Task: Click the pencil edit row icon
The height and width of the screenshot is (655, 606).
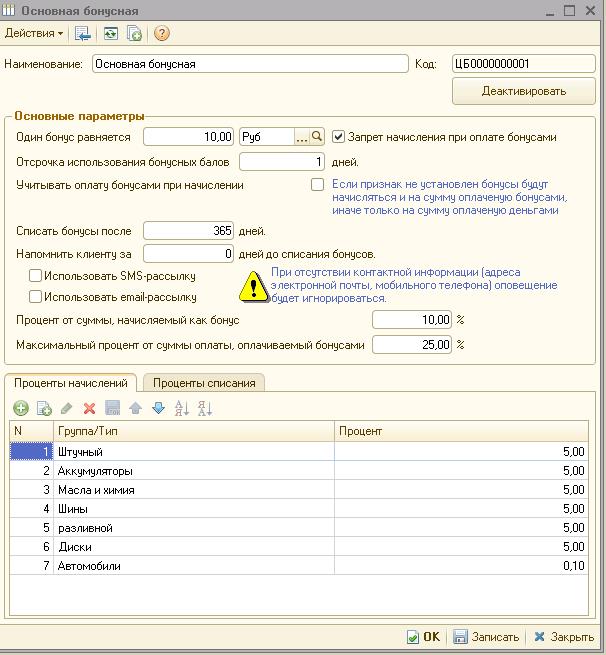Action: click(66, 408)
